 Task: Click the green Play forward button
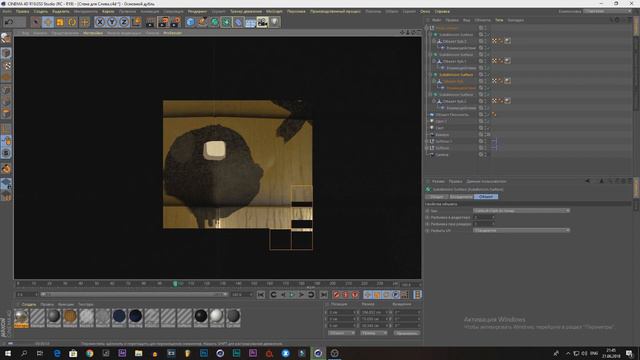coord(292,295)
